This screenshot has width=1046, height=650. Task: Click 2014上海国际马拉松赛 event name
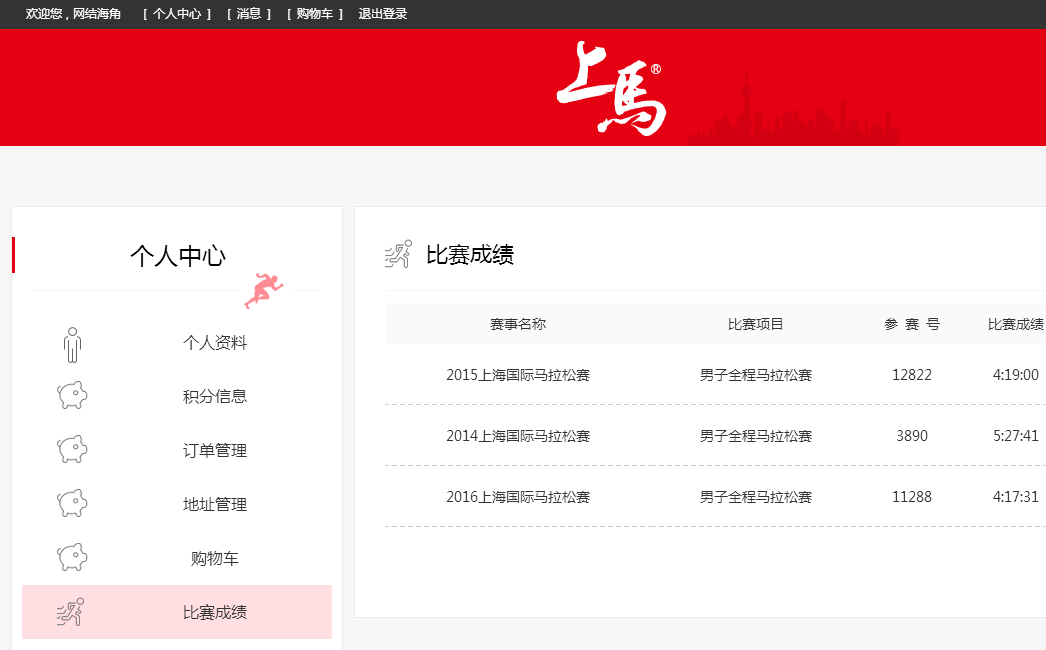click(518, 436)
